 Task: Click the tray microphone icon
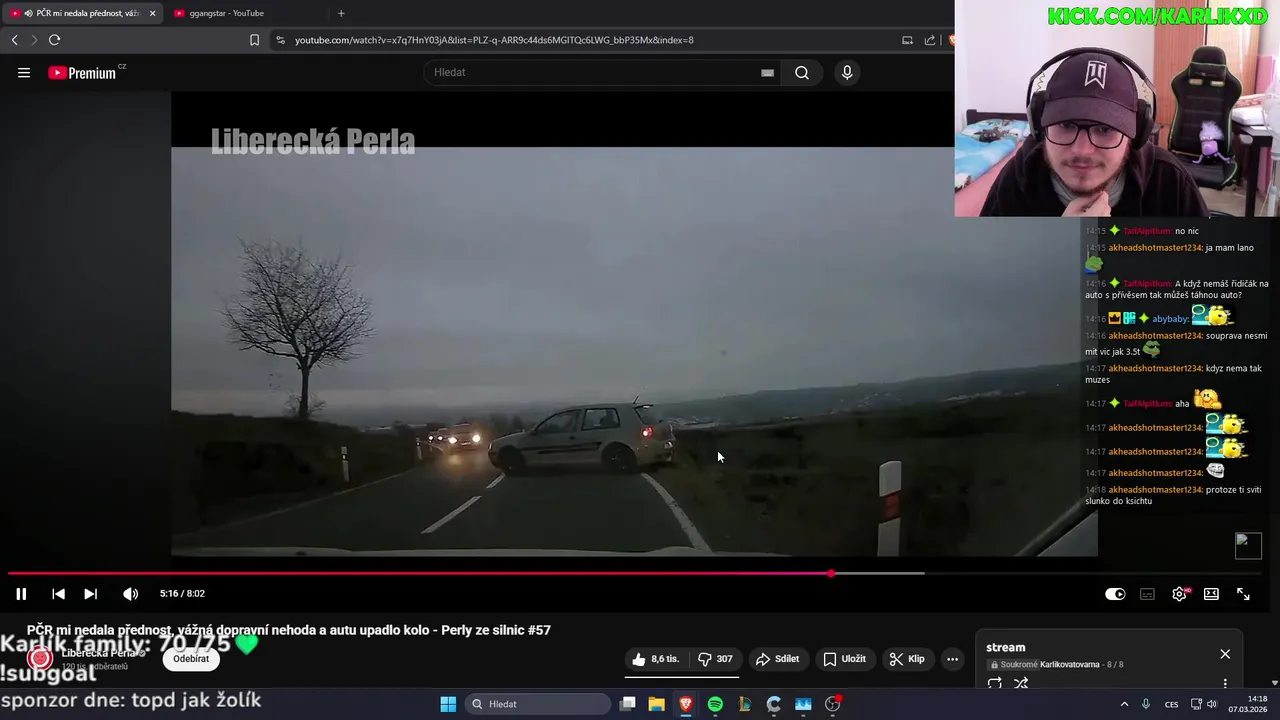point(1146,704)
